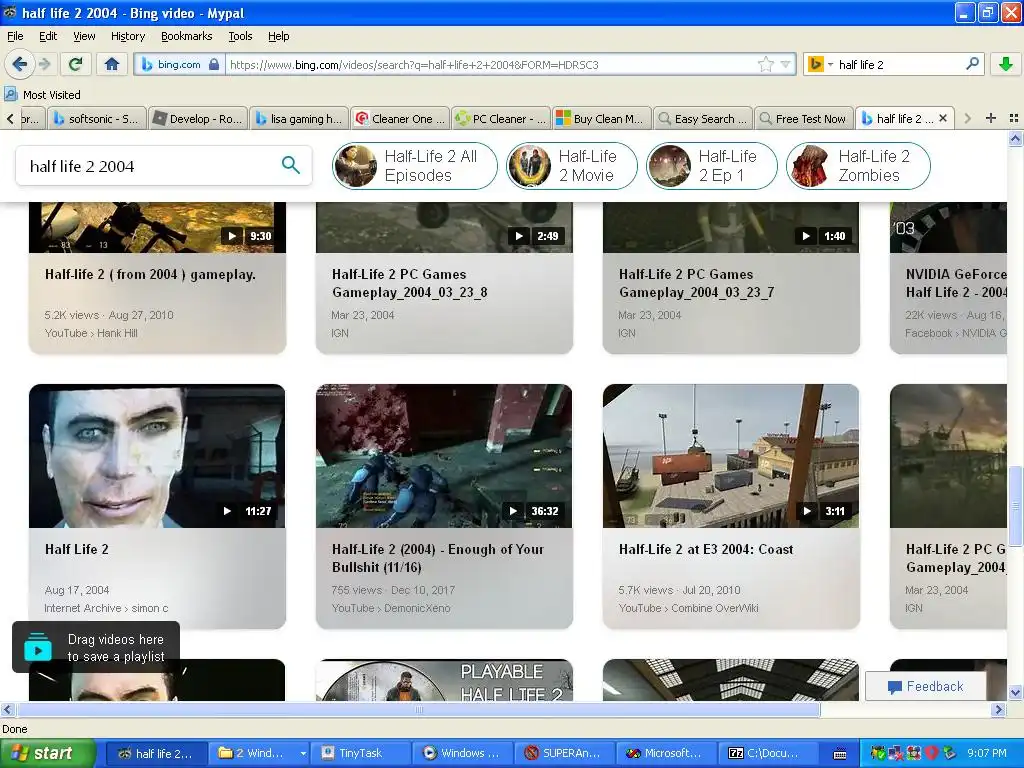Viewport: 1024px width, 768px height.
Task: Close the half life 2 tab
Action: click(x=942, y=118)
